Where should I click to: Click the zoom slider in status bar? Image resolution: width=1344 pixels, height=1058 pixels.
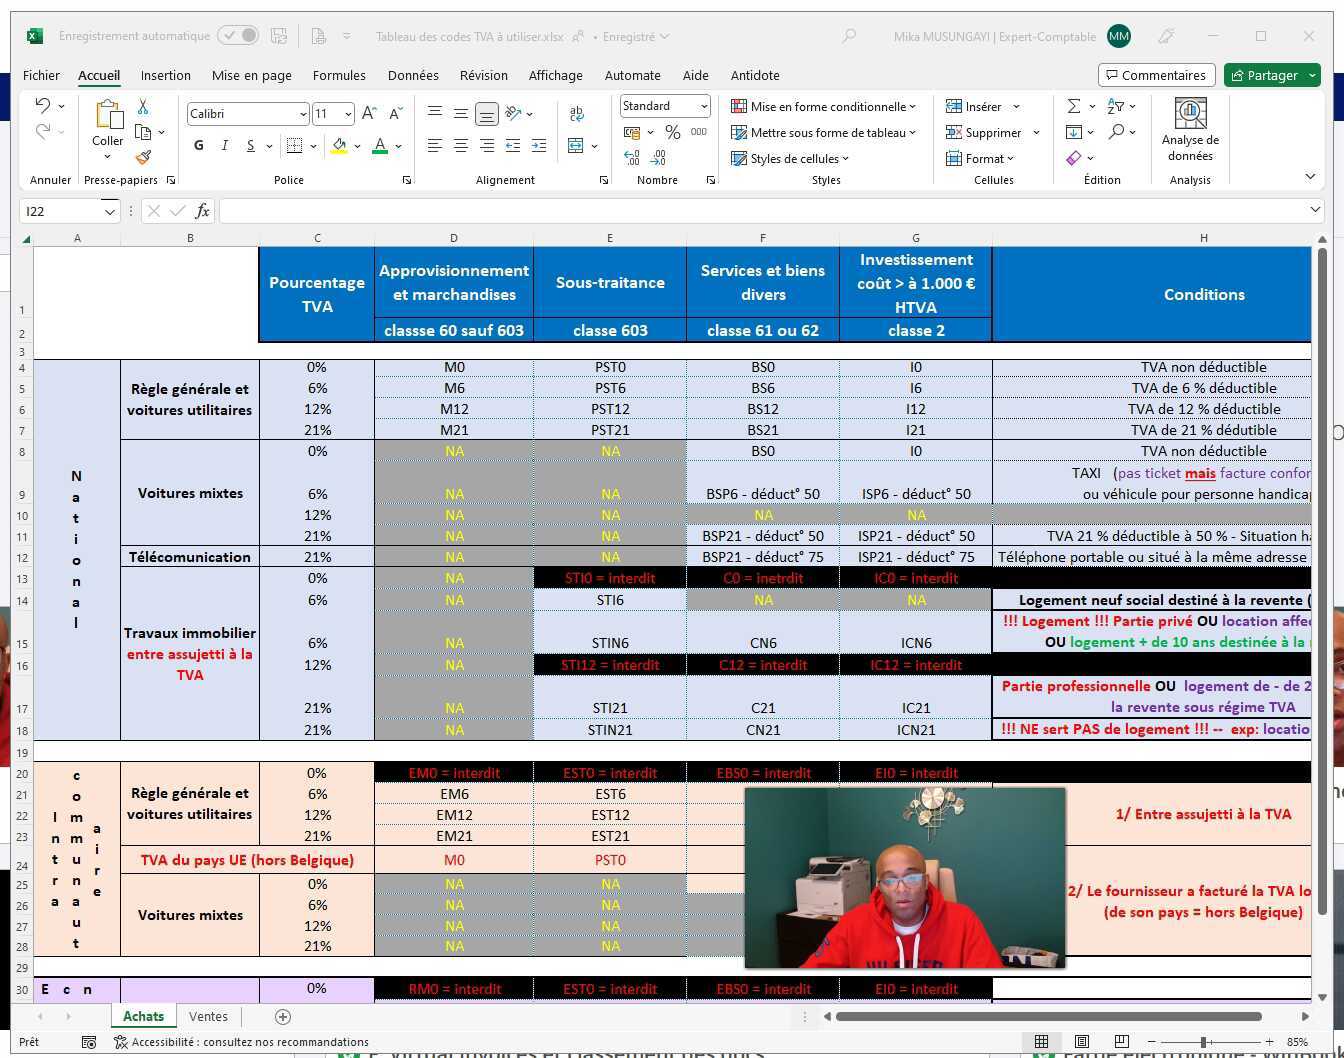[1204, 1041]
